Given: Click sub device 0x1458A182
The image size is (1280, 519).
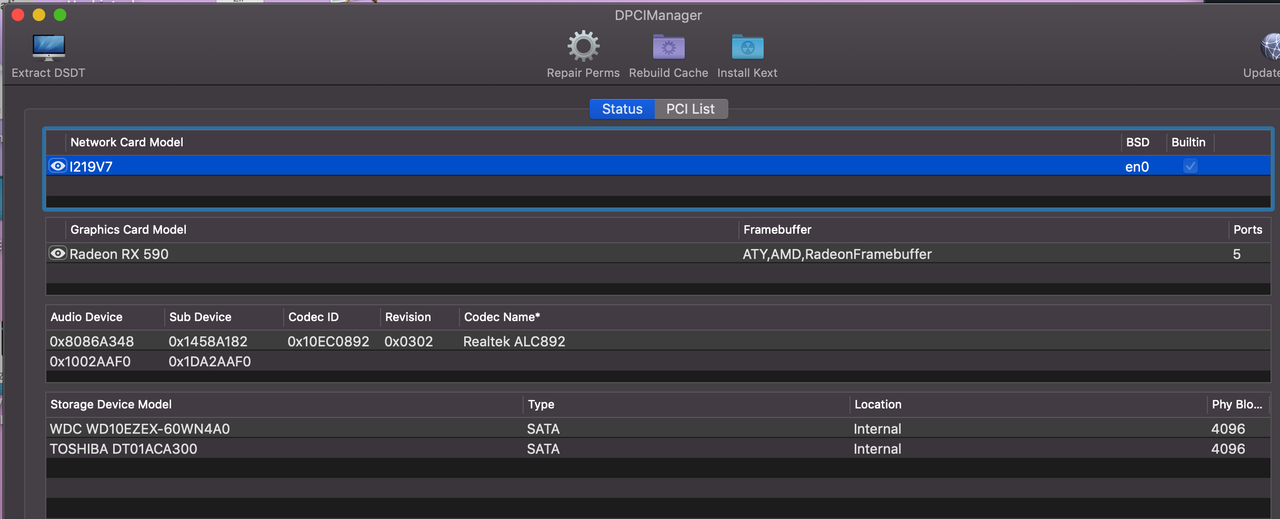Looking at the screenshot, I should point(209,341).
